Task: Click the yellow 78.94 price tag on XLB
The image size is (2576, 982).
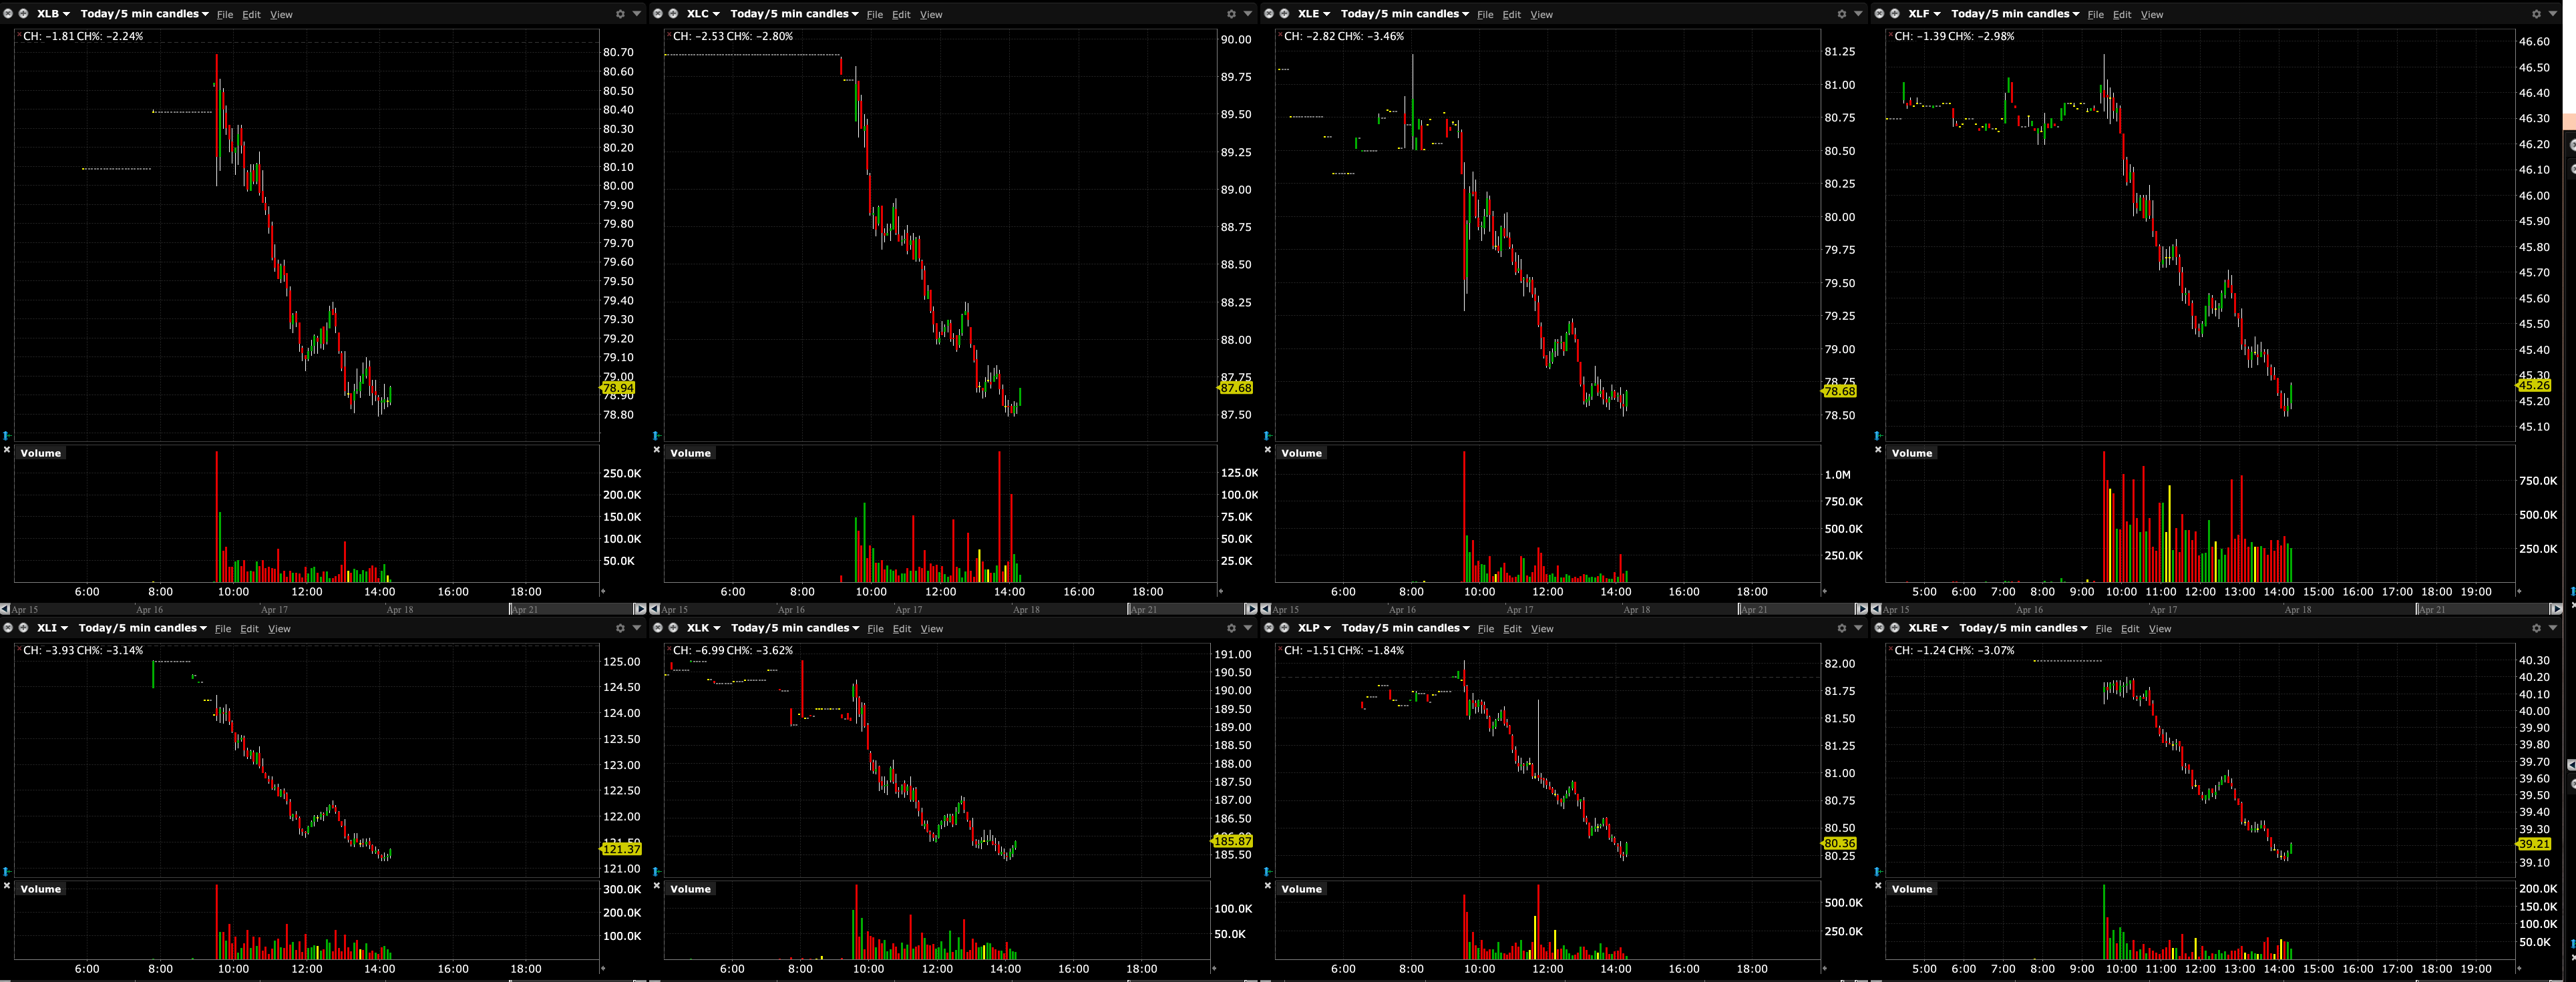Action: (x=618, y=388)
